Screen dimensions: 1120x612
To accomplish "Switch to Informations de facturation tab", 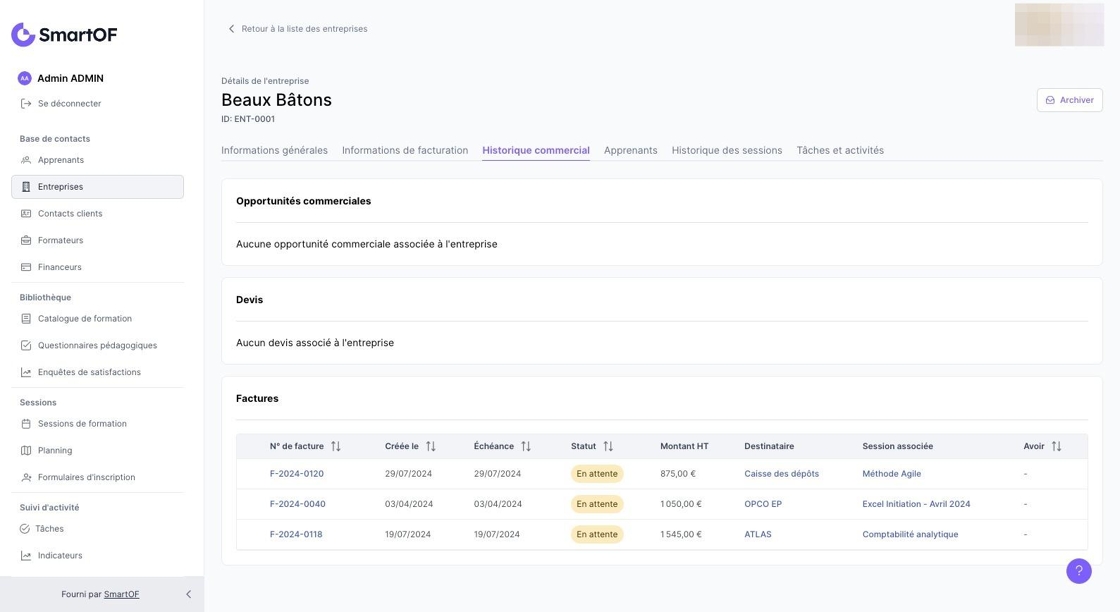I will tap(405, 150).
